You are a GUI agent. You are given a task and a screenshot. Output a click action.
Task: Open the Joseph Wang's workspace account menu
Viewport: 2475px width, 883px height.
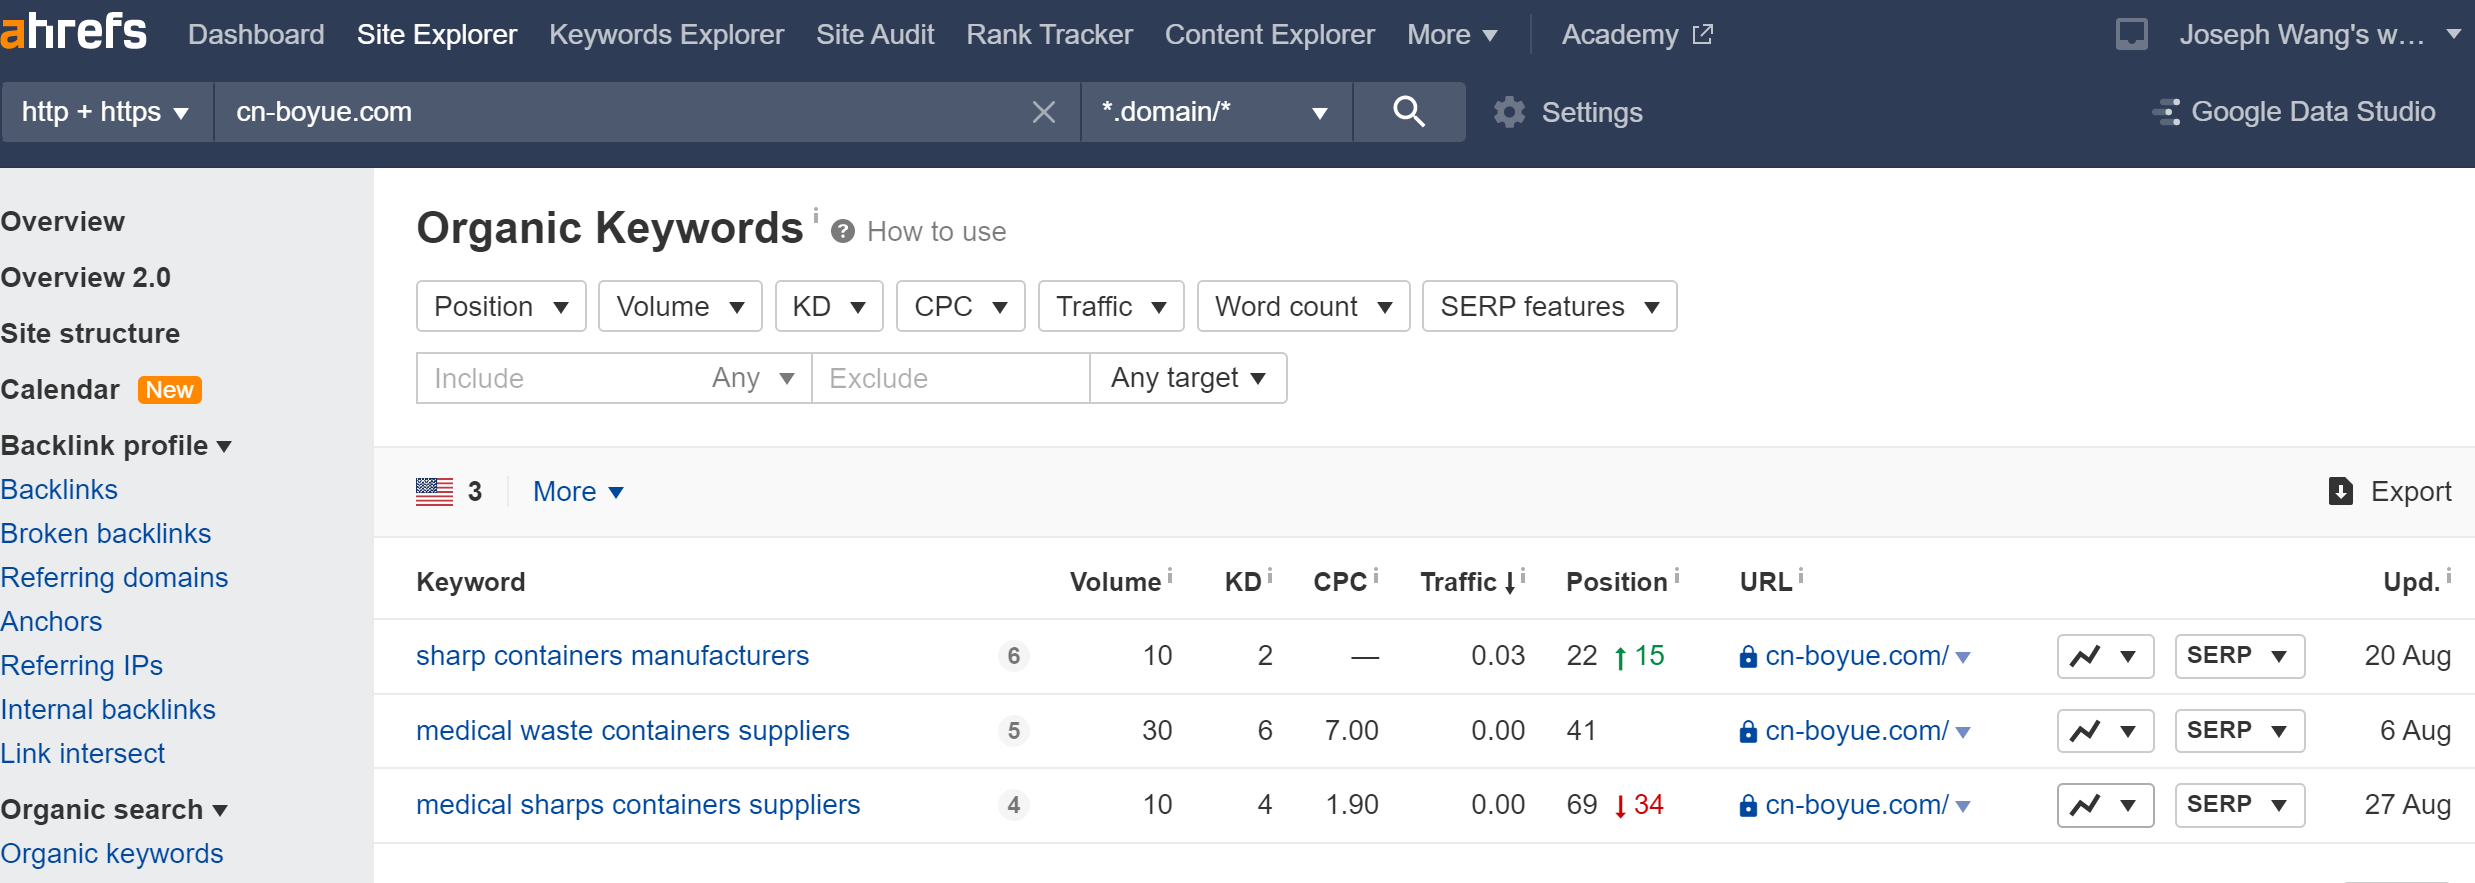click(2319, 35)
